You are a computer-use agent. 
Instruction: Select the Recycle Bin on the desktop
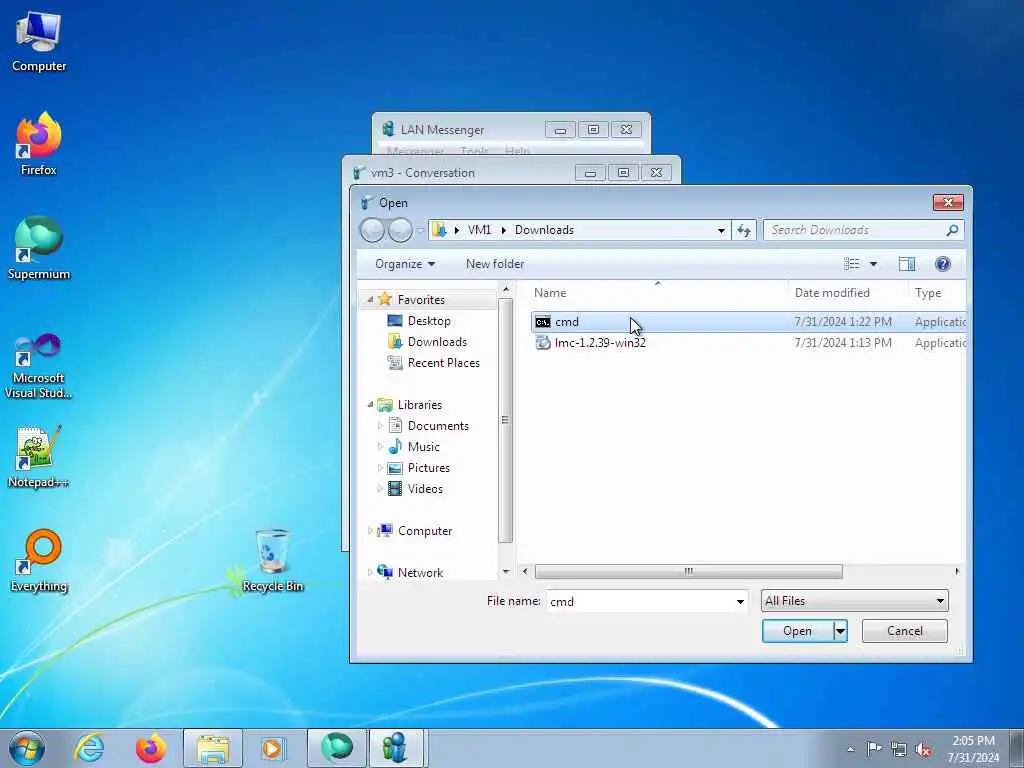(x=272, y=560)
